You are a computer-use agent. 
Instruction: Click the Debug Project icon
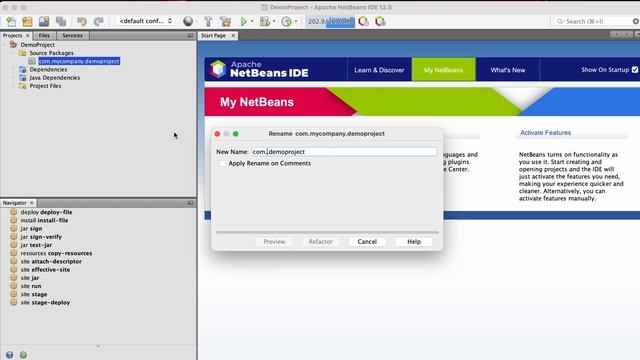click(x=265, y=21)
